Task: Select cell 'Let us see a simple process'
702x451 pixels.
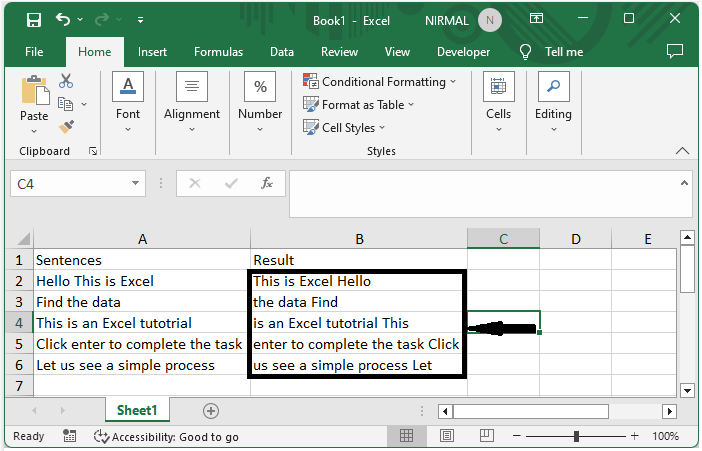Action: point(142,365)
